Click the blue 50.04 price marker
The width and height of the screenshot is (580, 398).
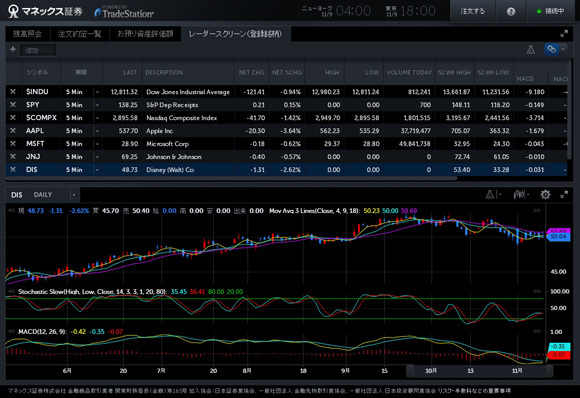(x=558, y=237)
